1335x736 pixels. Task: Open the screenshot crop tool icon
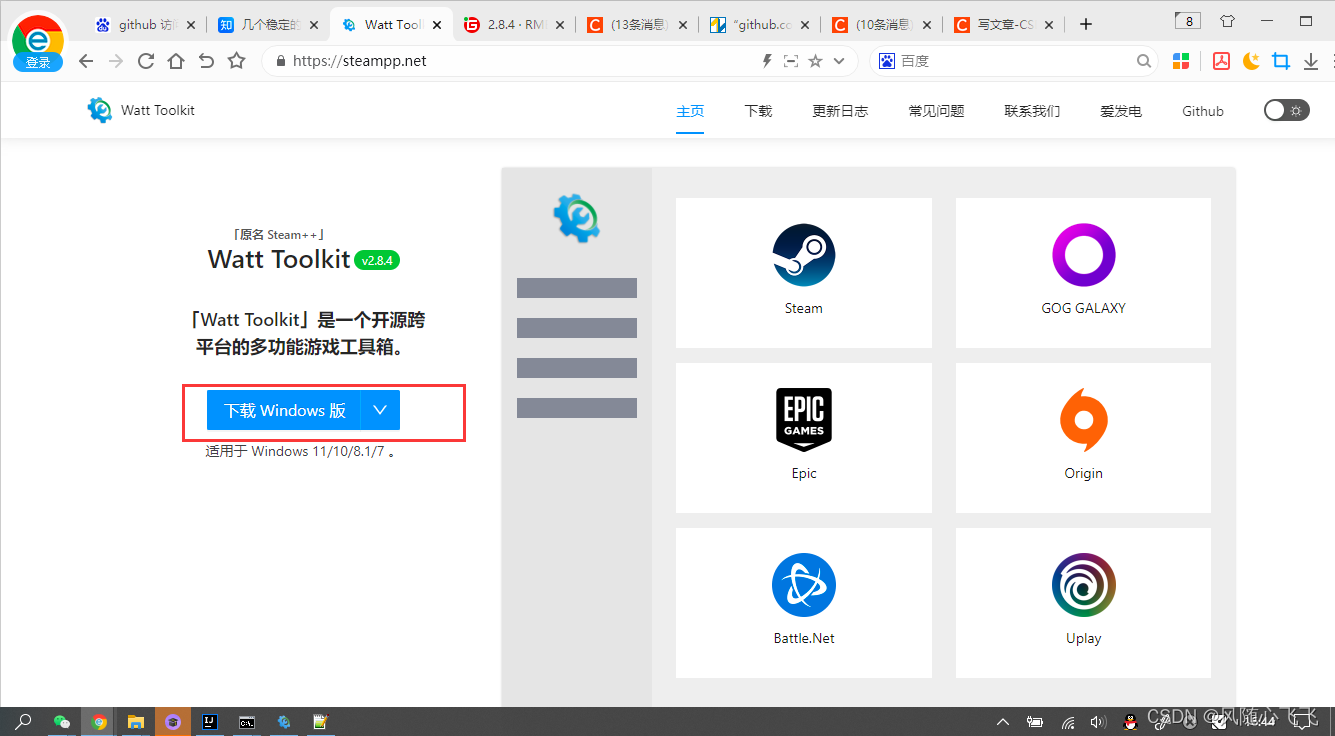click(1281, 60)
